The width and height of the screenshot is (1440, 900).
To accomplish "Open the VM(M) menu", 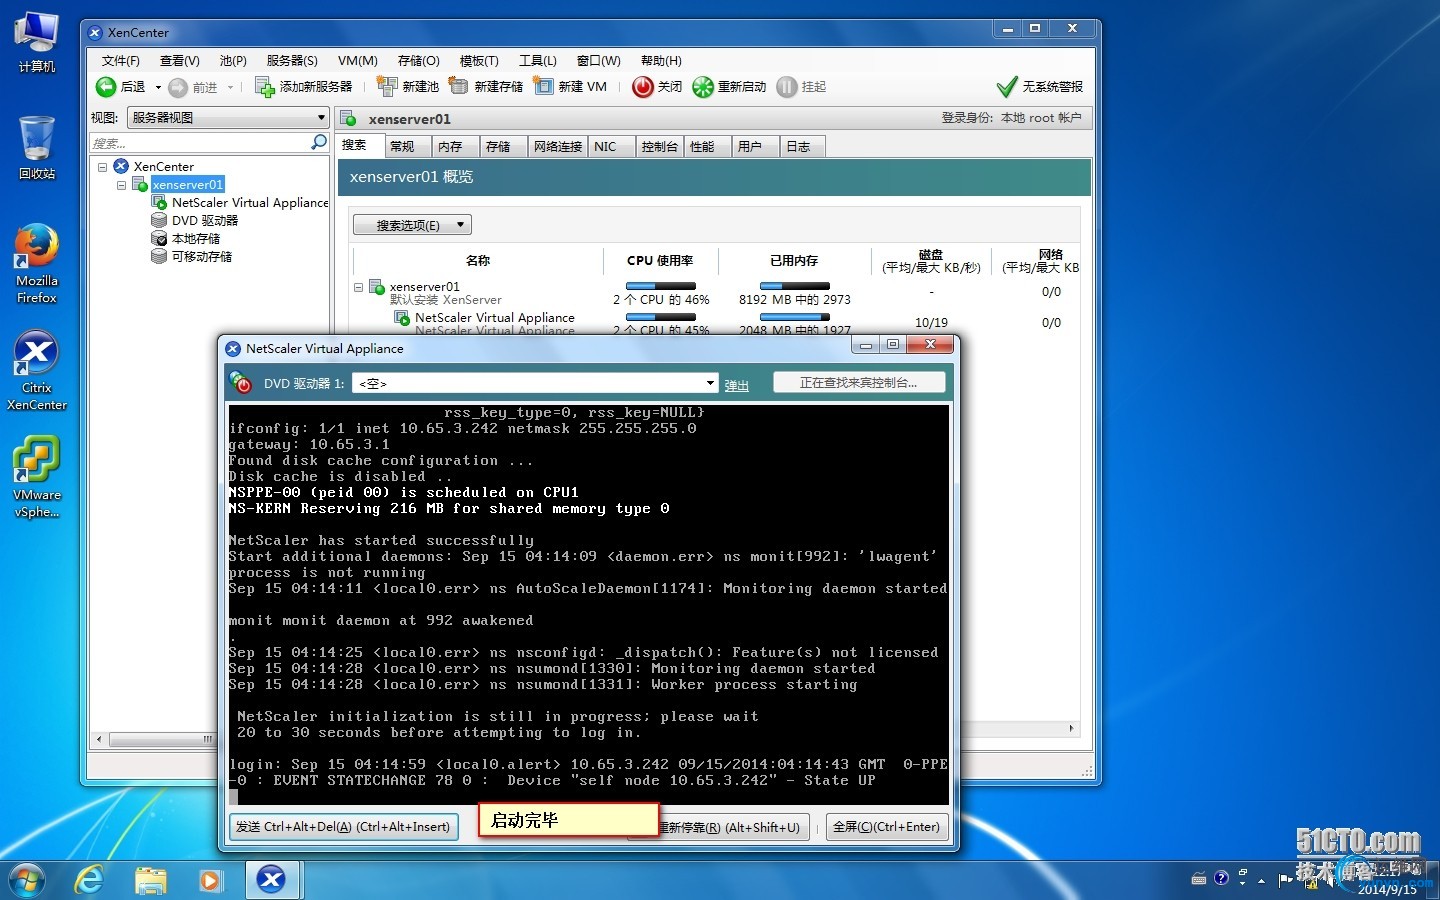I will tap(358, 61).
